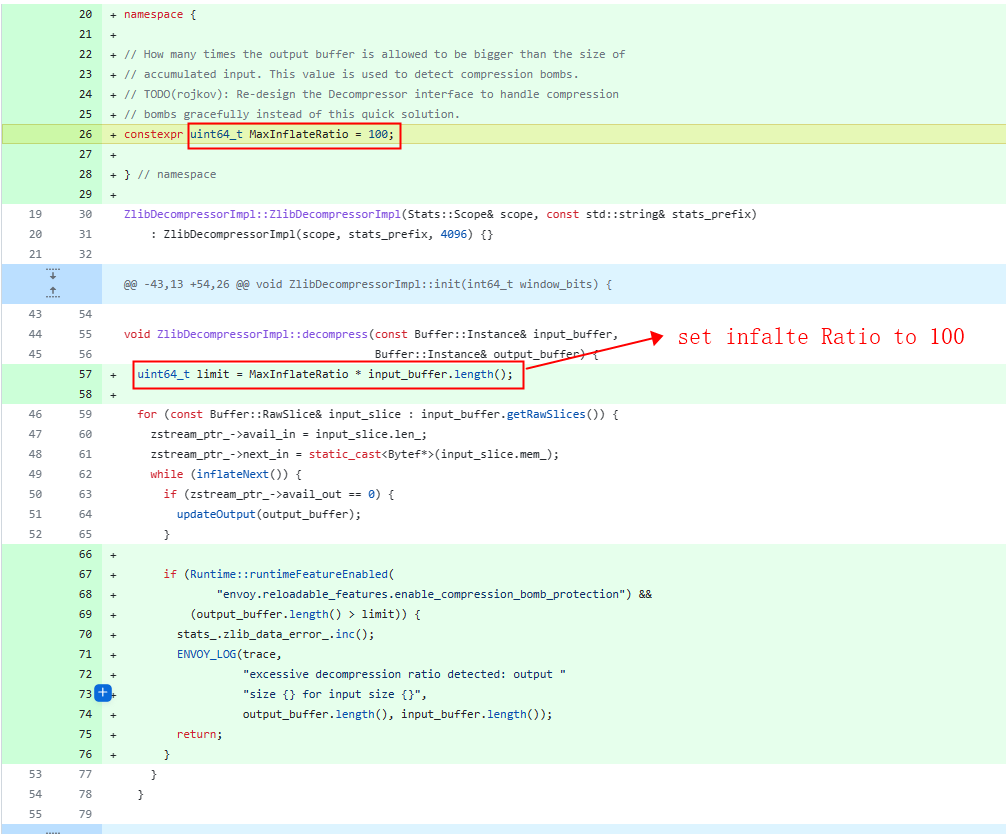The height and width of the screenshot is (834, 1006).
Task: Click updateOutput(output_buffer) call
Action: (x=268, y=514)
